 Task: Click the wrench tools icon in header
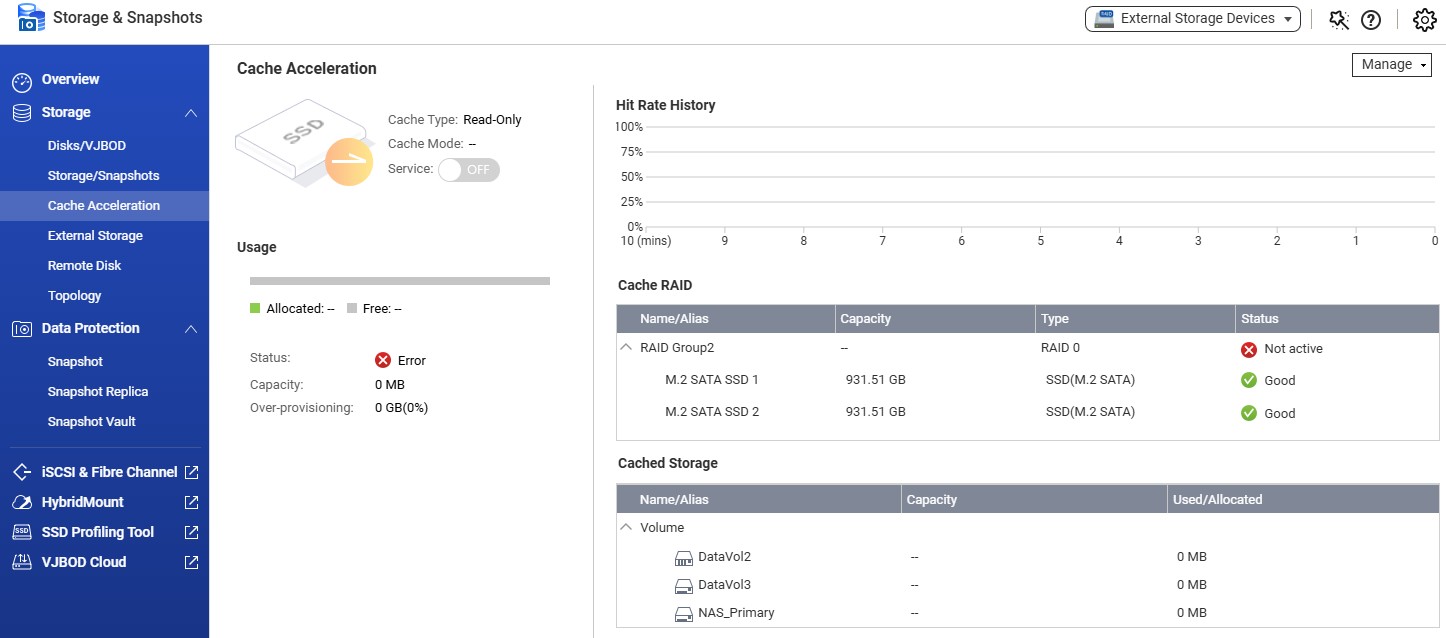pos(1339,19)
